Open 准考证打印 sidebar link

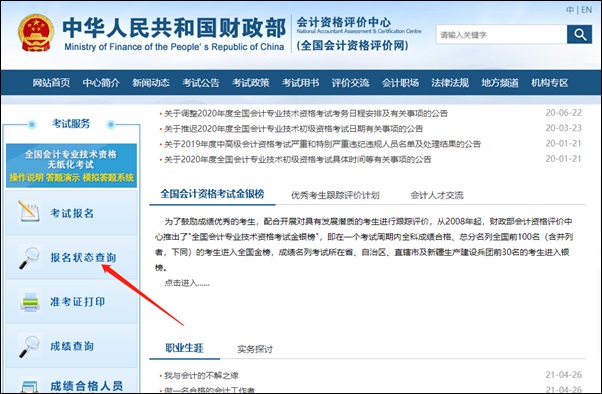click(x=78, y=302)
